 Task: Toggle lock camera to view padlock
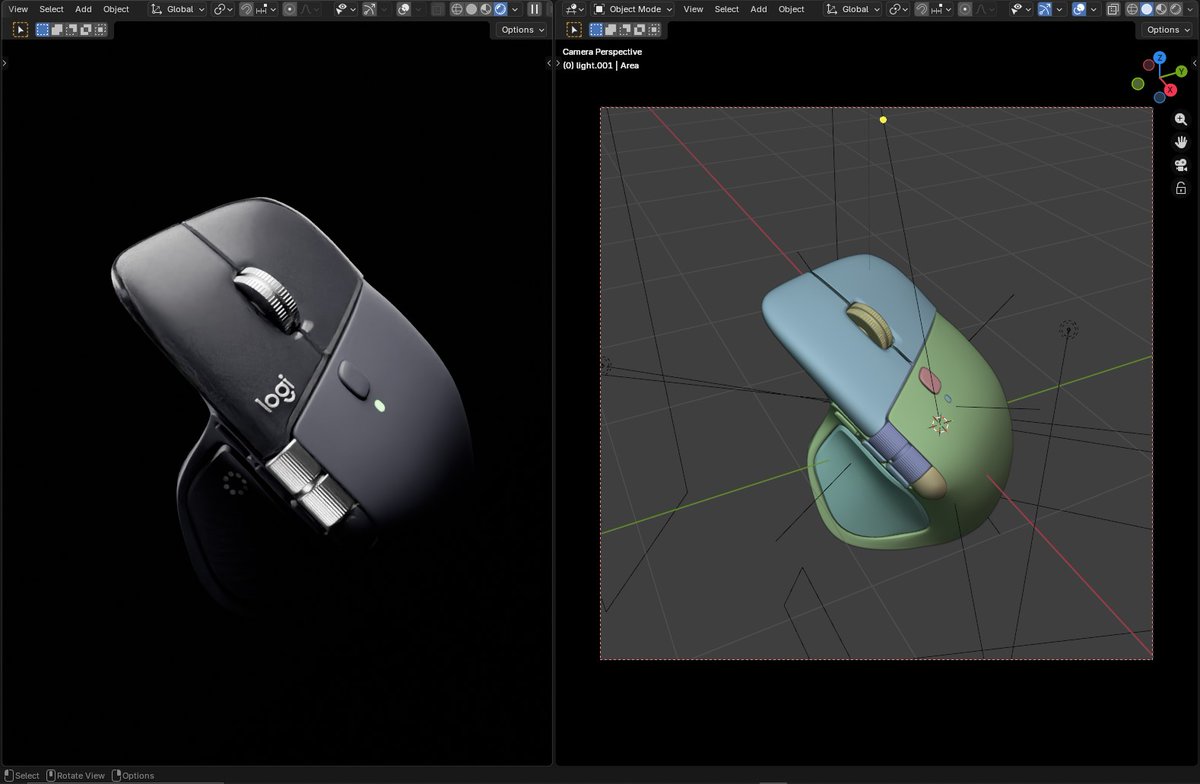[x=1181, y=188]
